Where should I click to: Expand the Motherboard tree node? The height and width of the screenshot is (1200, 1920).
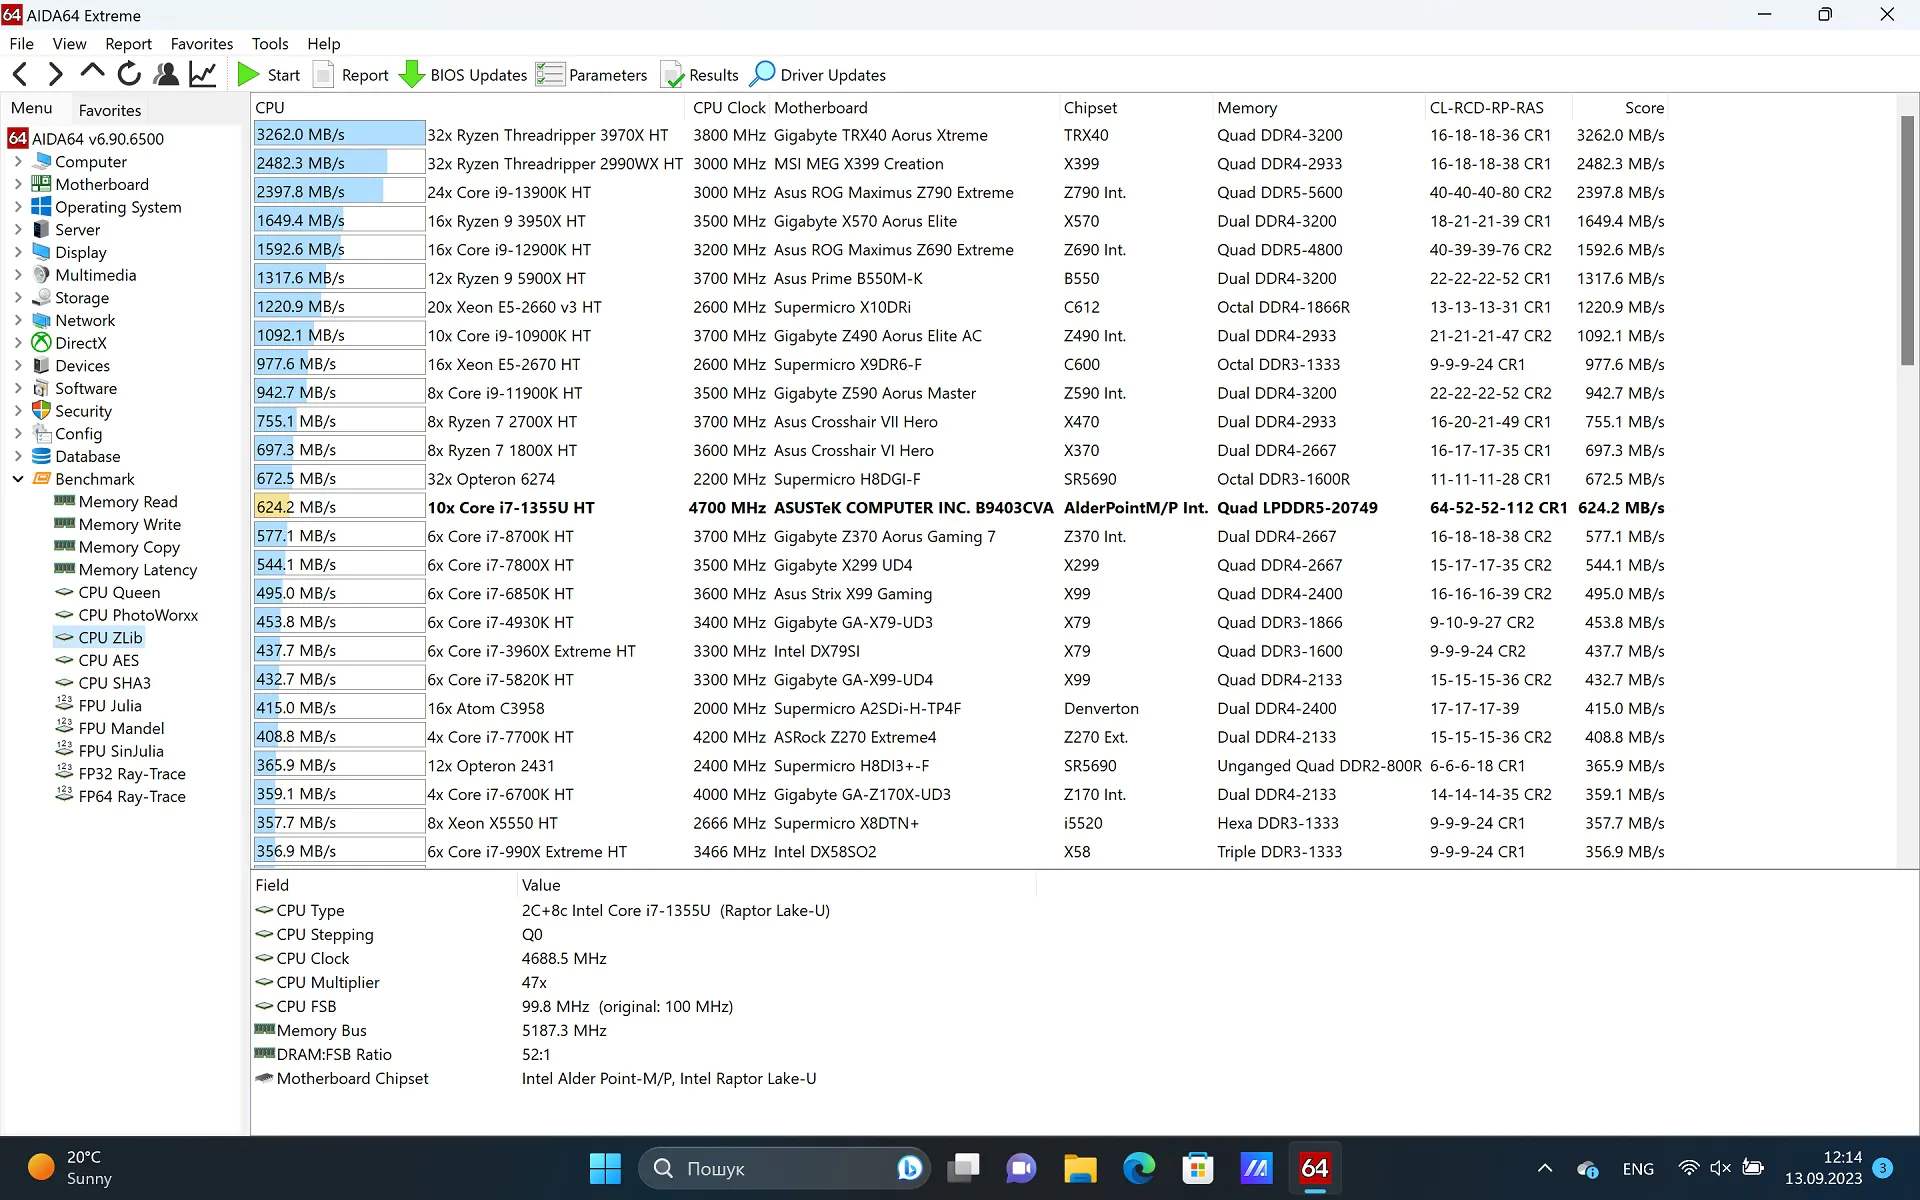18,184
